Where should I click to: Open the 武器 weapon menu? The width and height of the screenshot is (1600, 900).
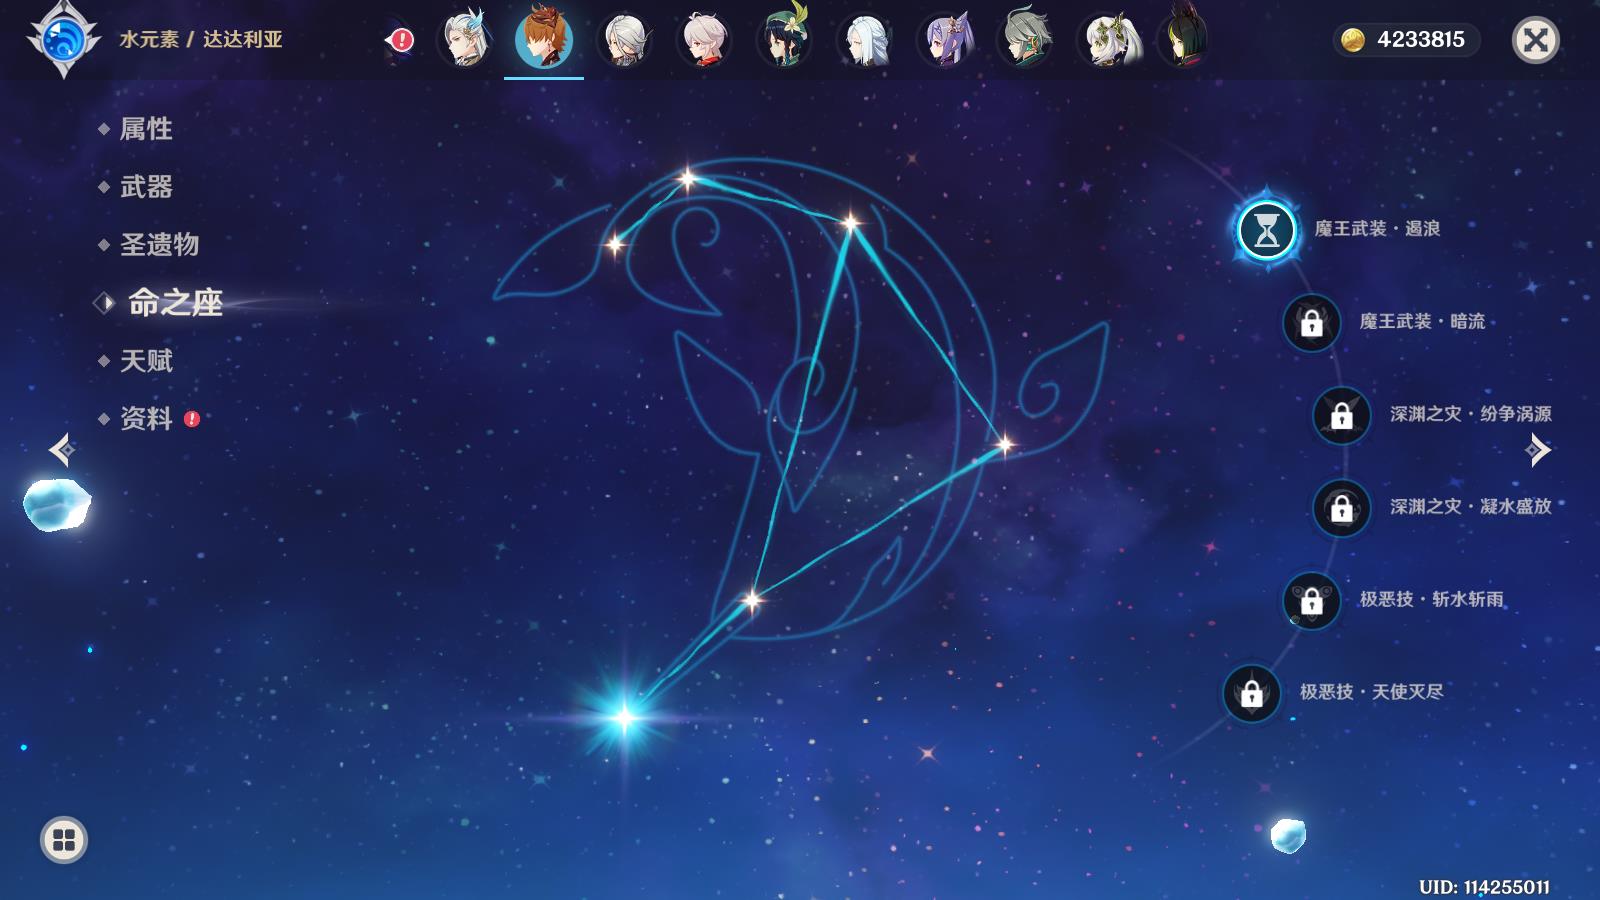[146, 187]
